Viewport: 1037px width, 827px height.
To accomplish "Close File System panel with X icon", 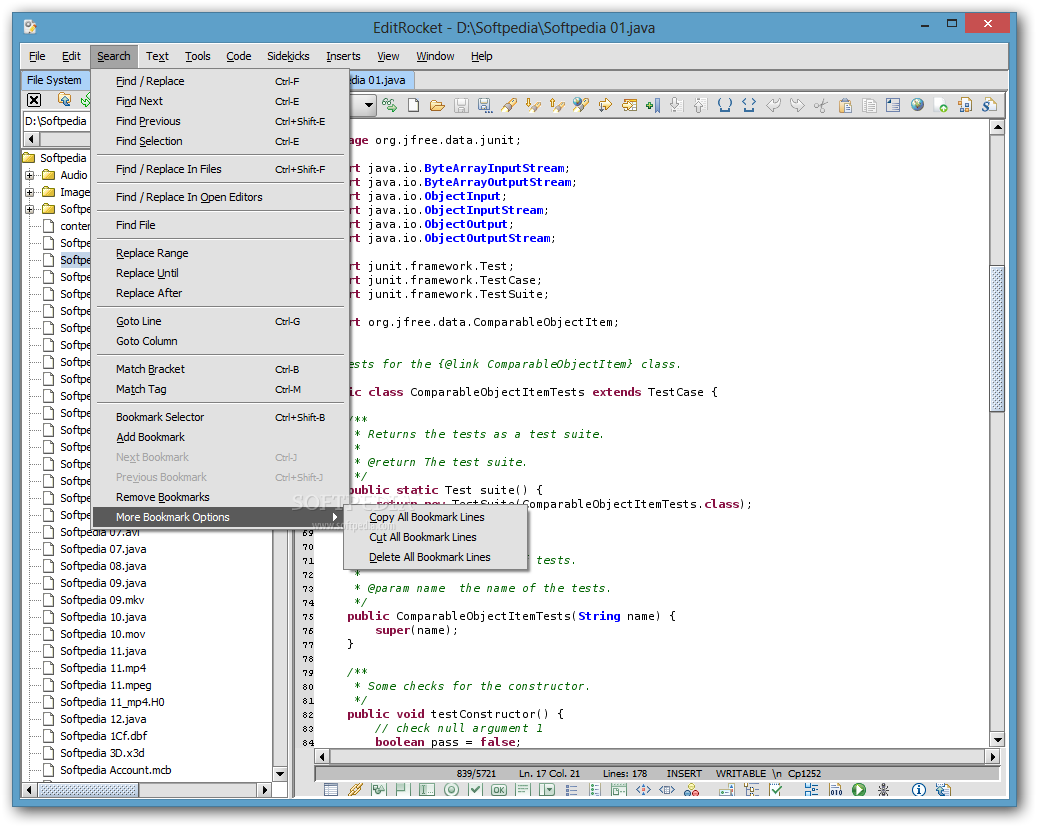I will click(34, 100).
